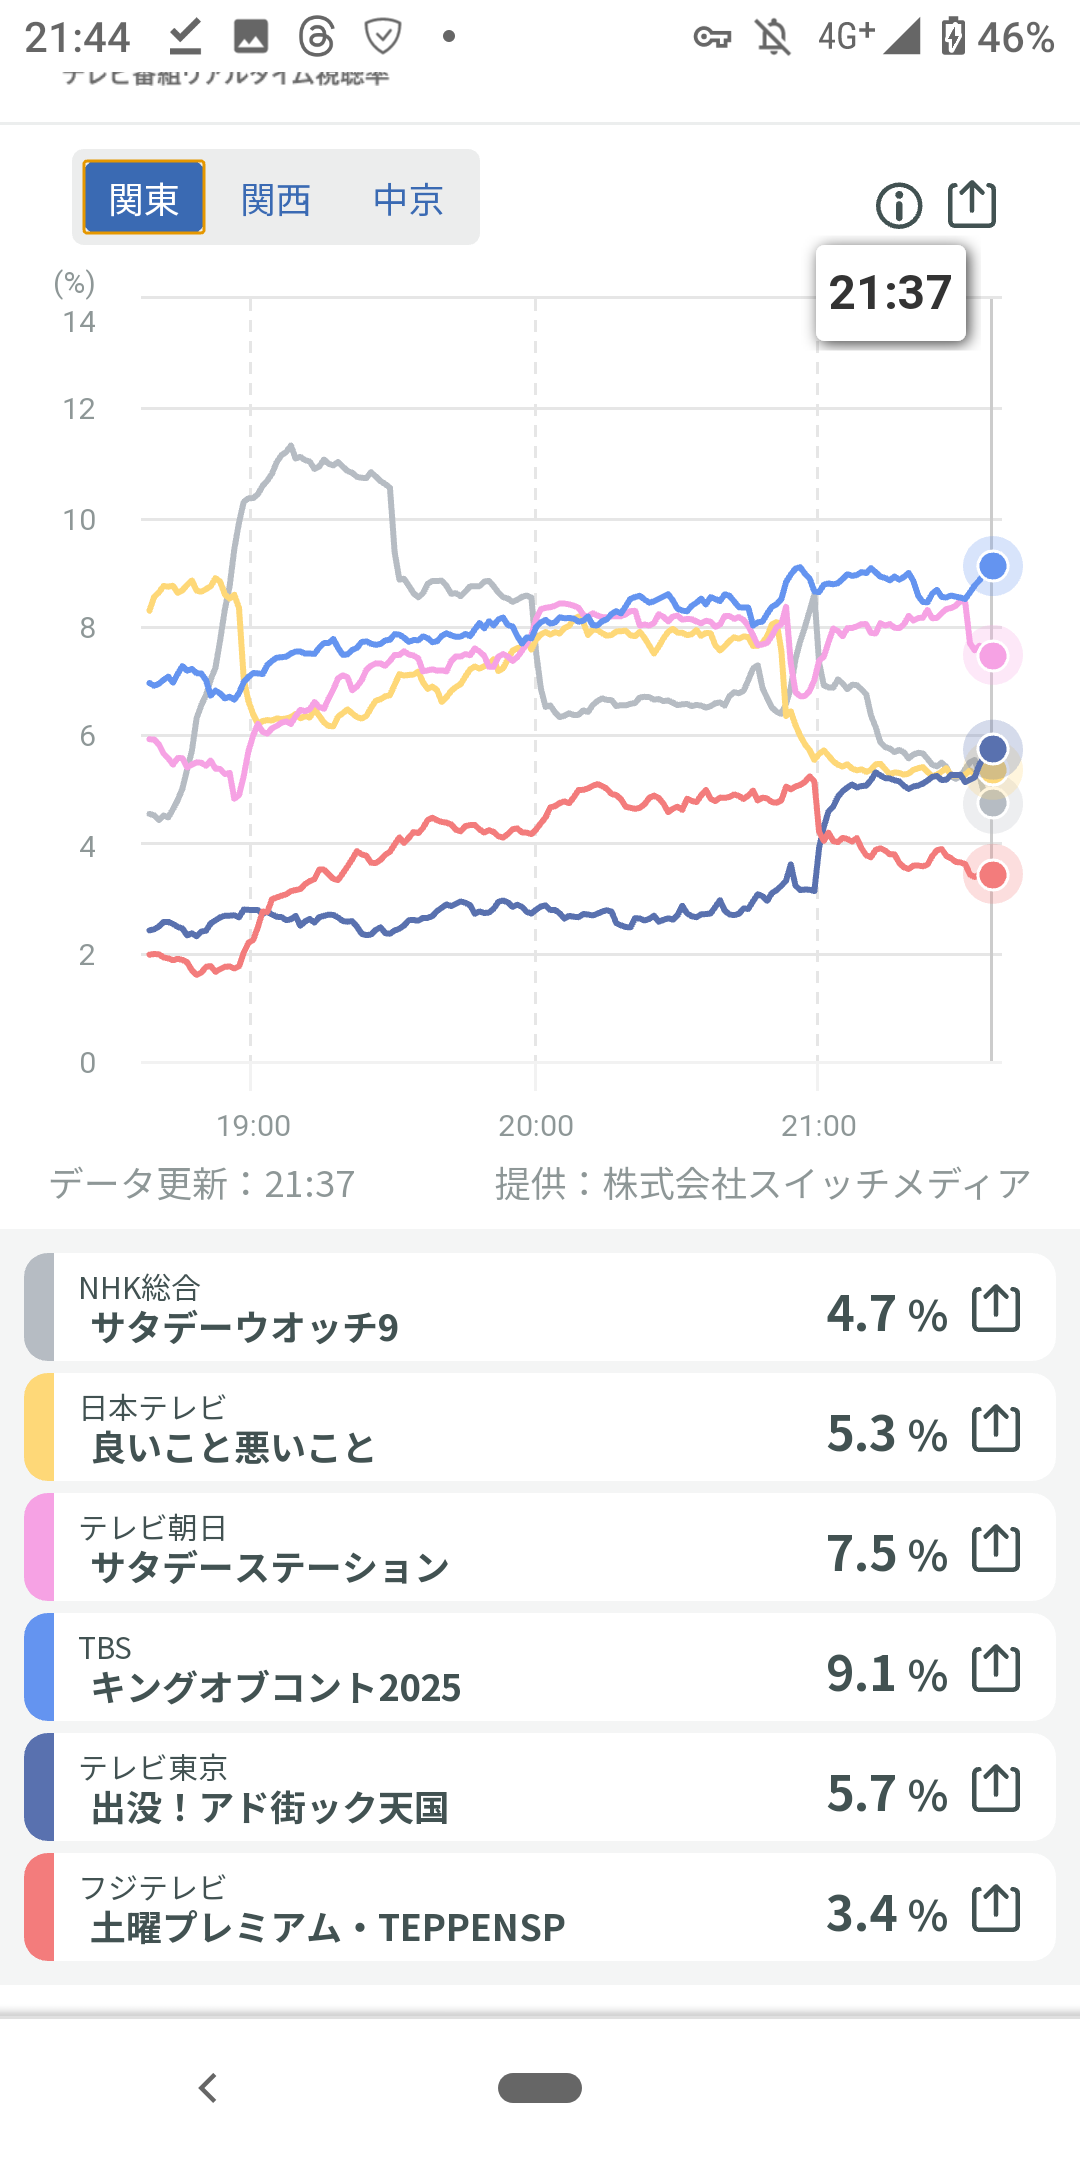Open the chart info icon
The height and width of the screenshot is (2160, 1080).
coord(898,206)
